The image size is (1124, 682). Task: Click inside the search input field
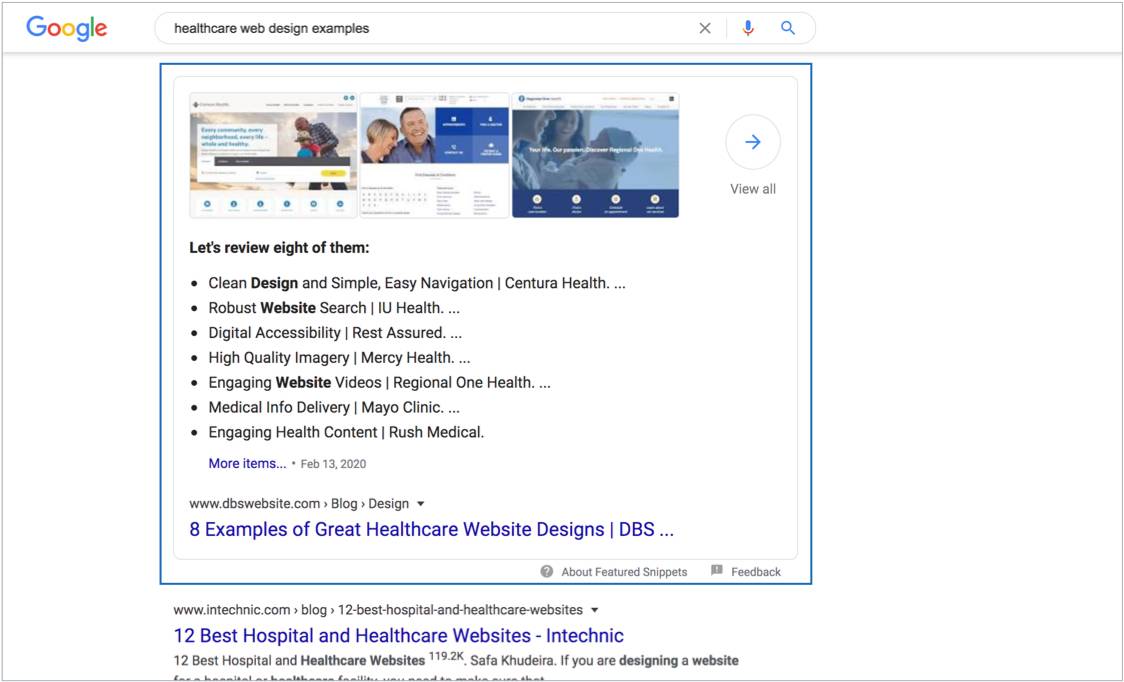click(400, 27)
